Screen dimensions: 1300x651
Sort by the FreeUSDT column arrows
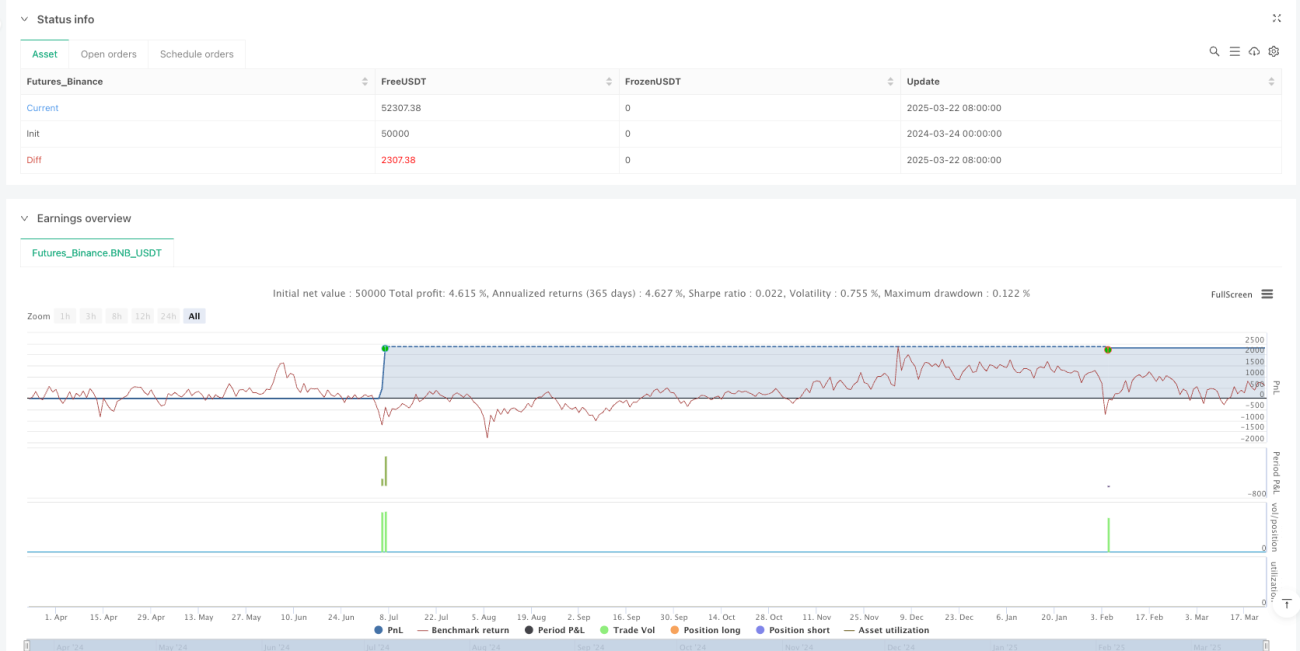tap(609, 81)
